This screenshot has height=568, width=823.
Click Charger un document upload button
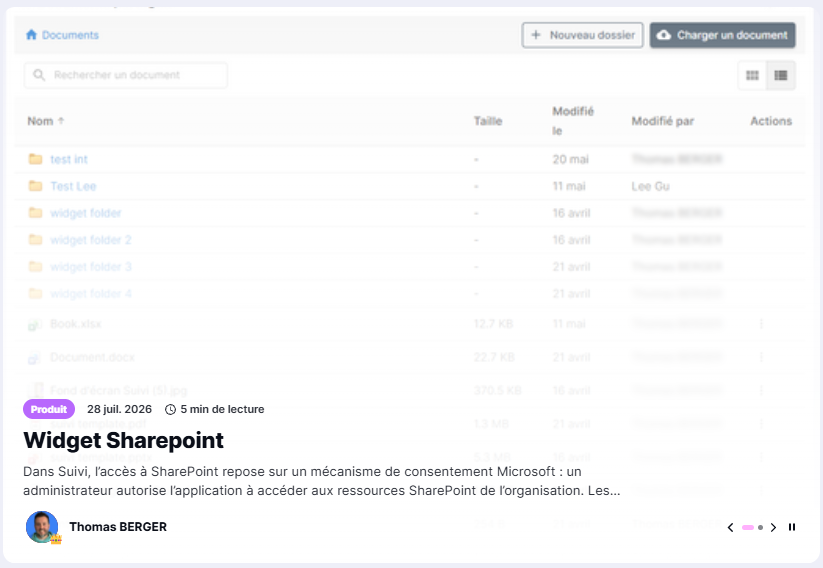723,35
